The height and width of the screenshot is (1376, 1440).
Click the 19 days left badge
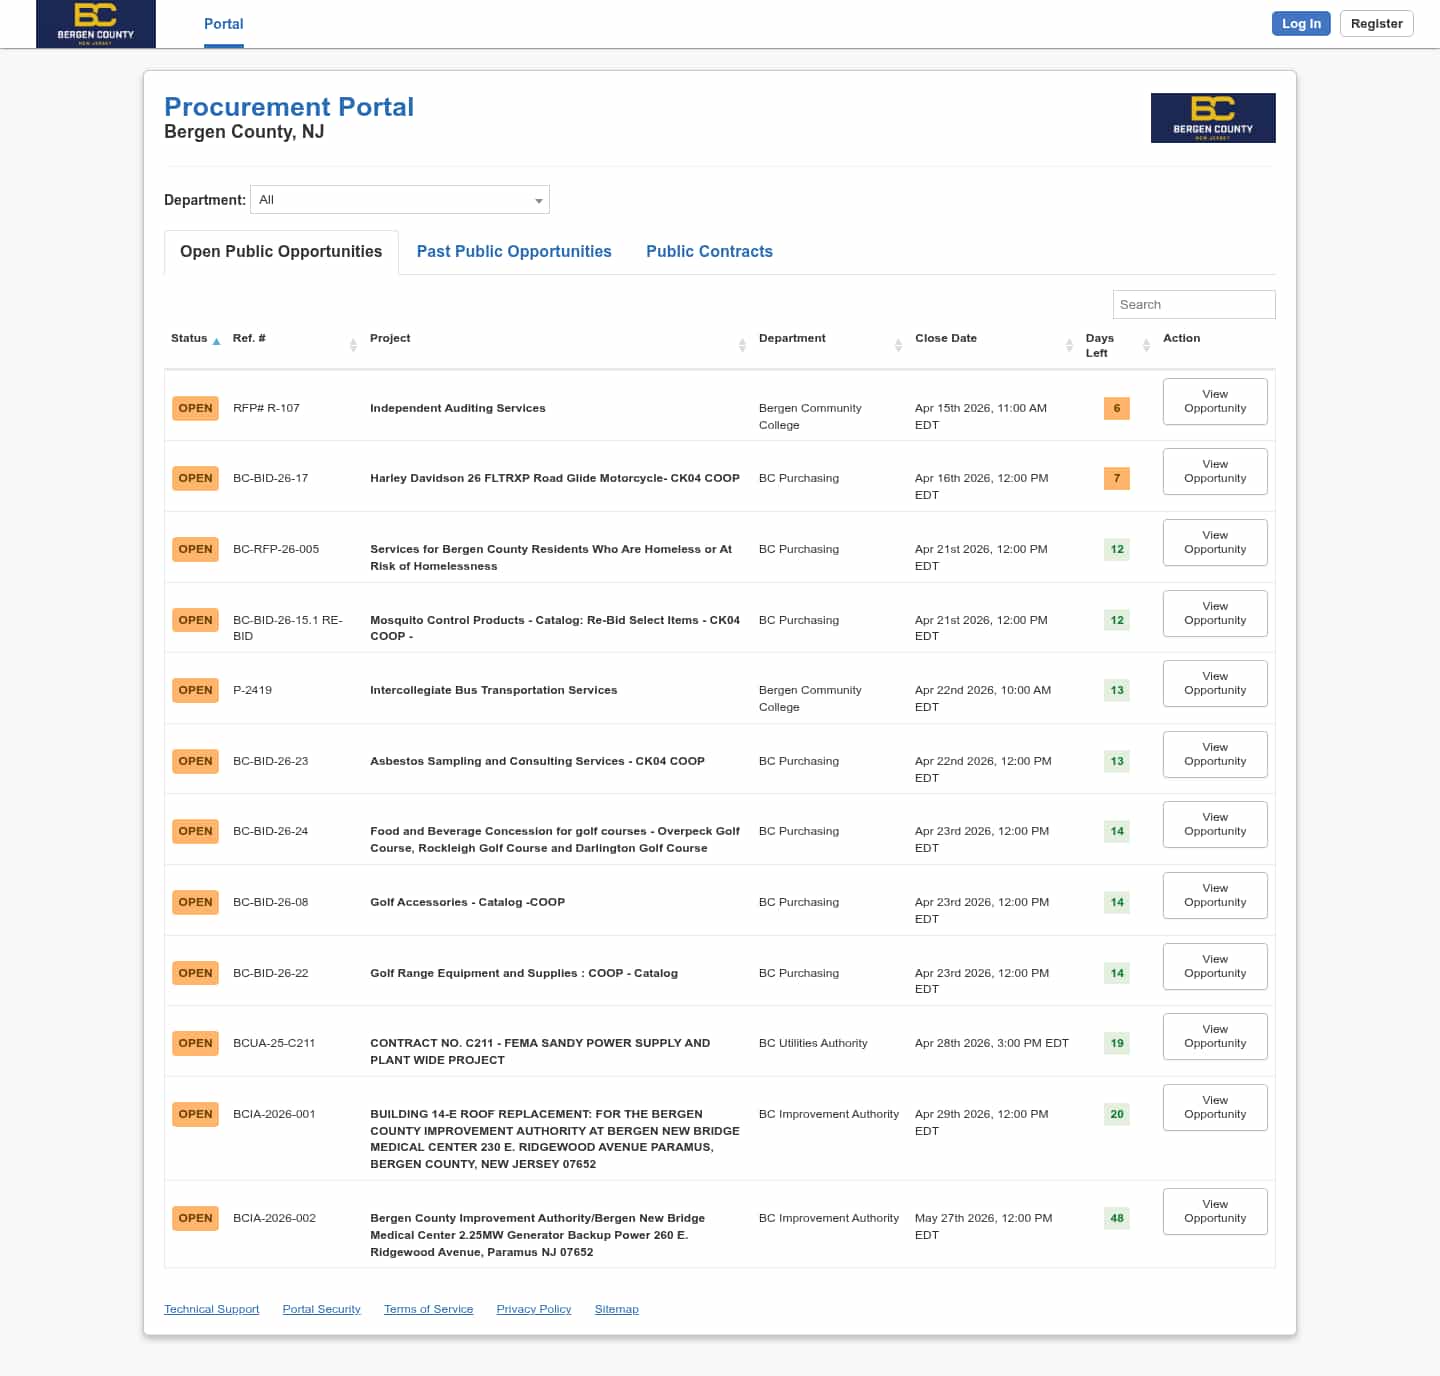[x=1117, y=1044]
